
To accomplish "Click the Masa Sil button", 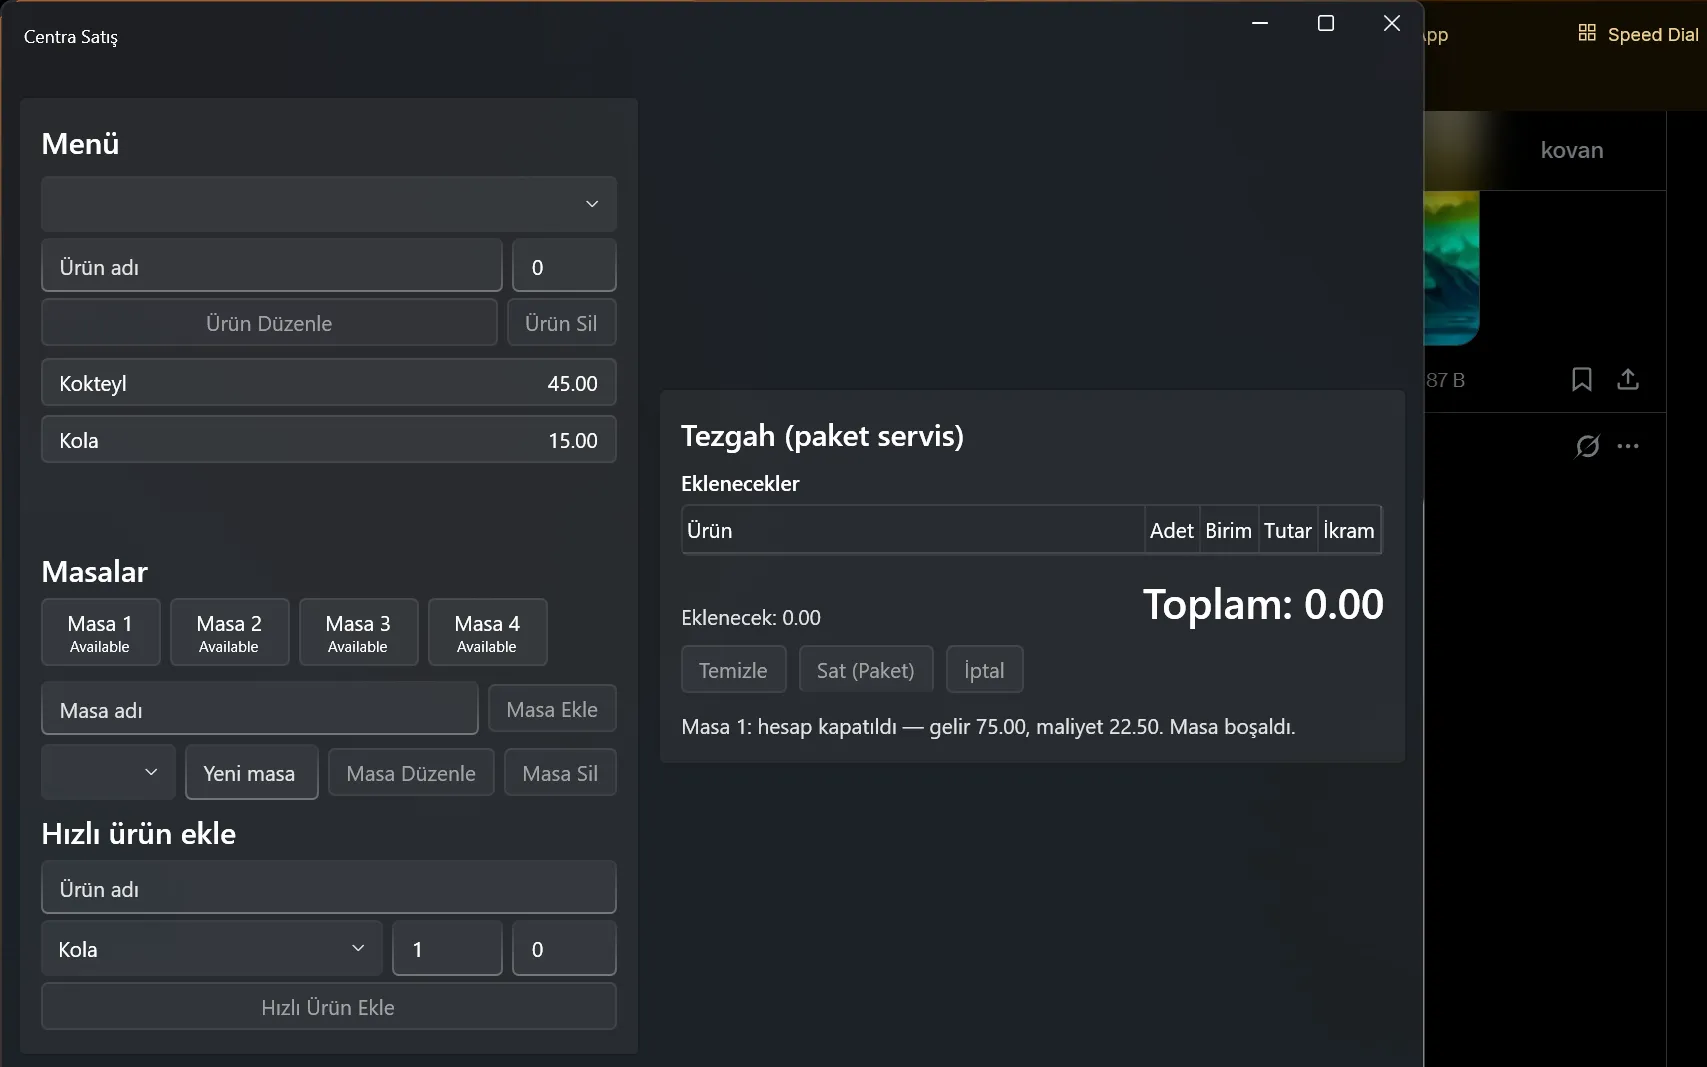I will [x=560, y=773].
